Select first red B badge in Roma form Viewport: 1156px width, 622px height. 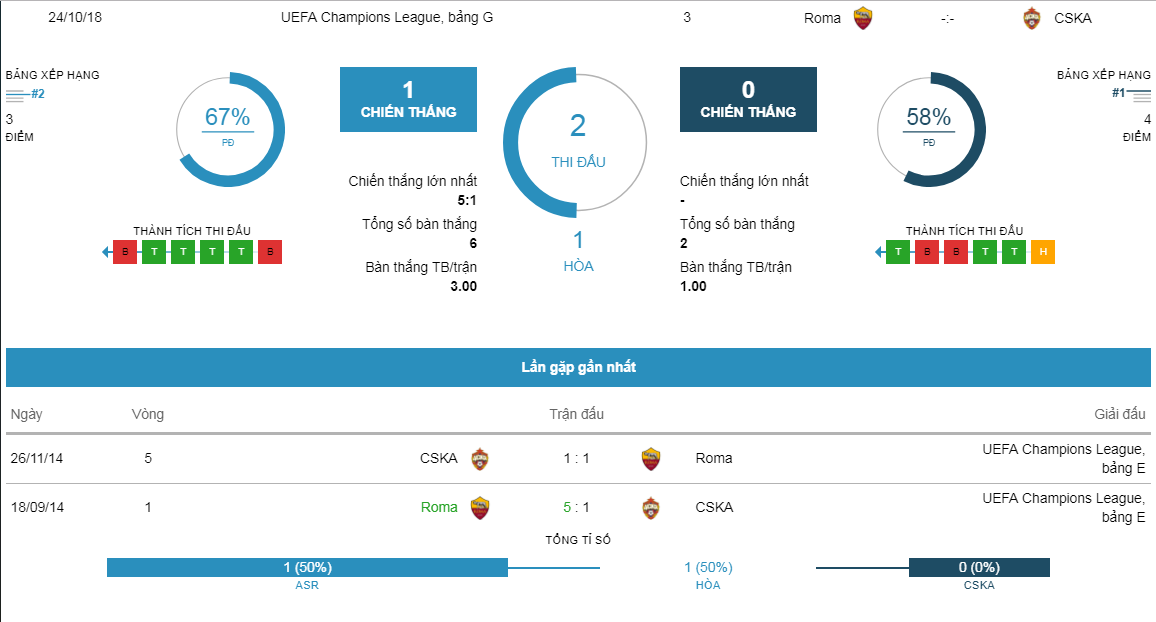tap(125, 252)
